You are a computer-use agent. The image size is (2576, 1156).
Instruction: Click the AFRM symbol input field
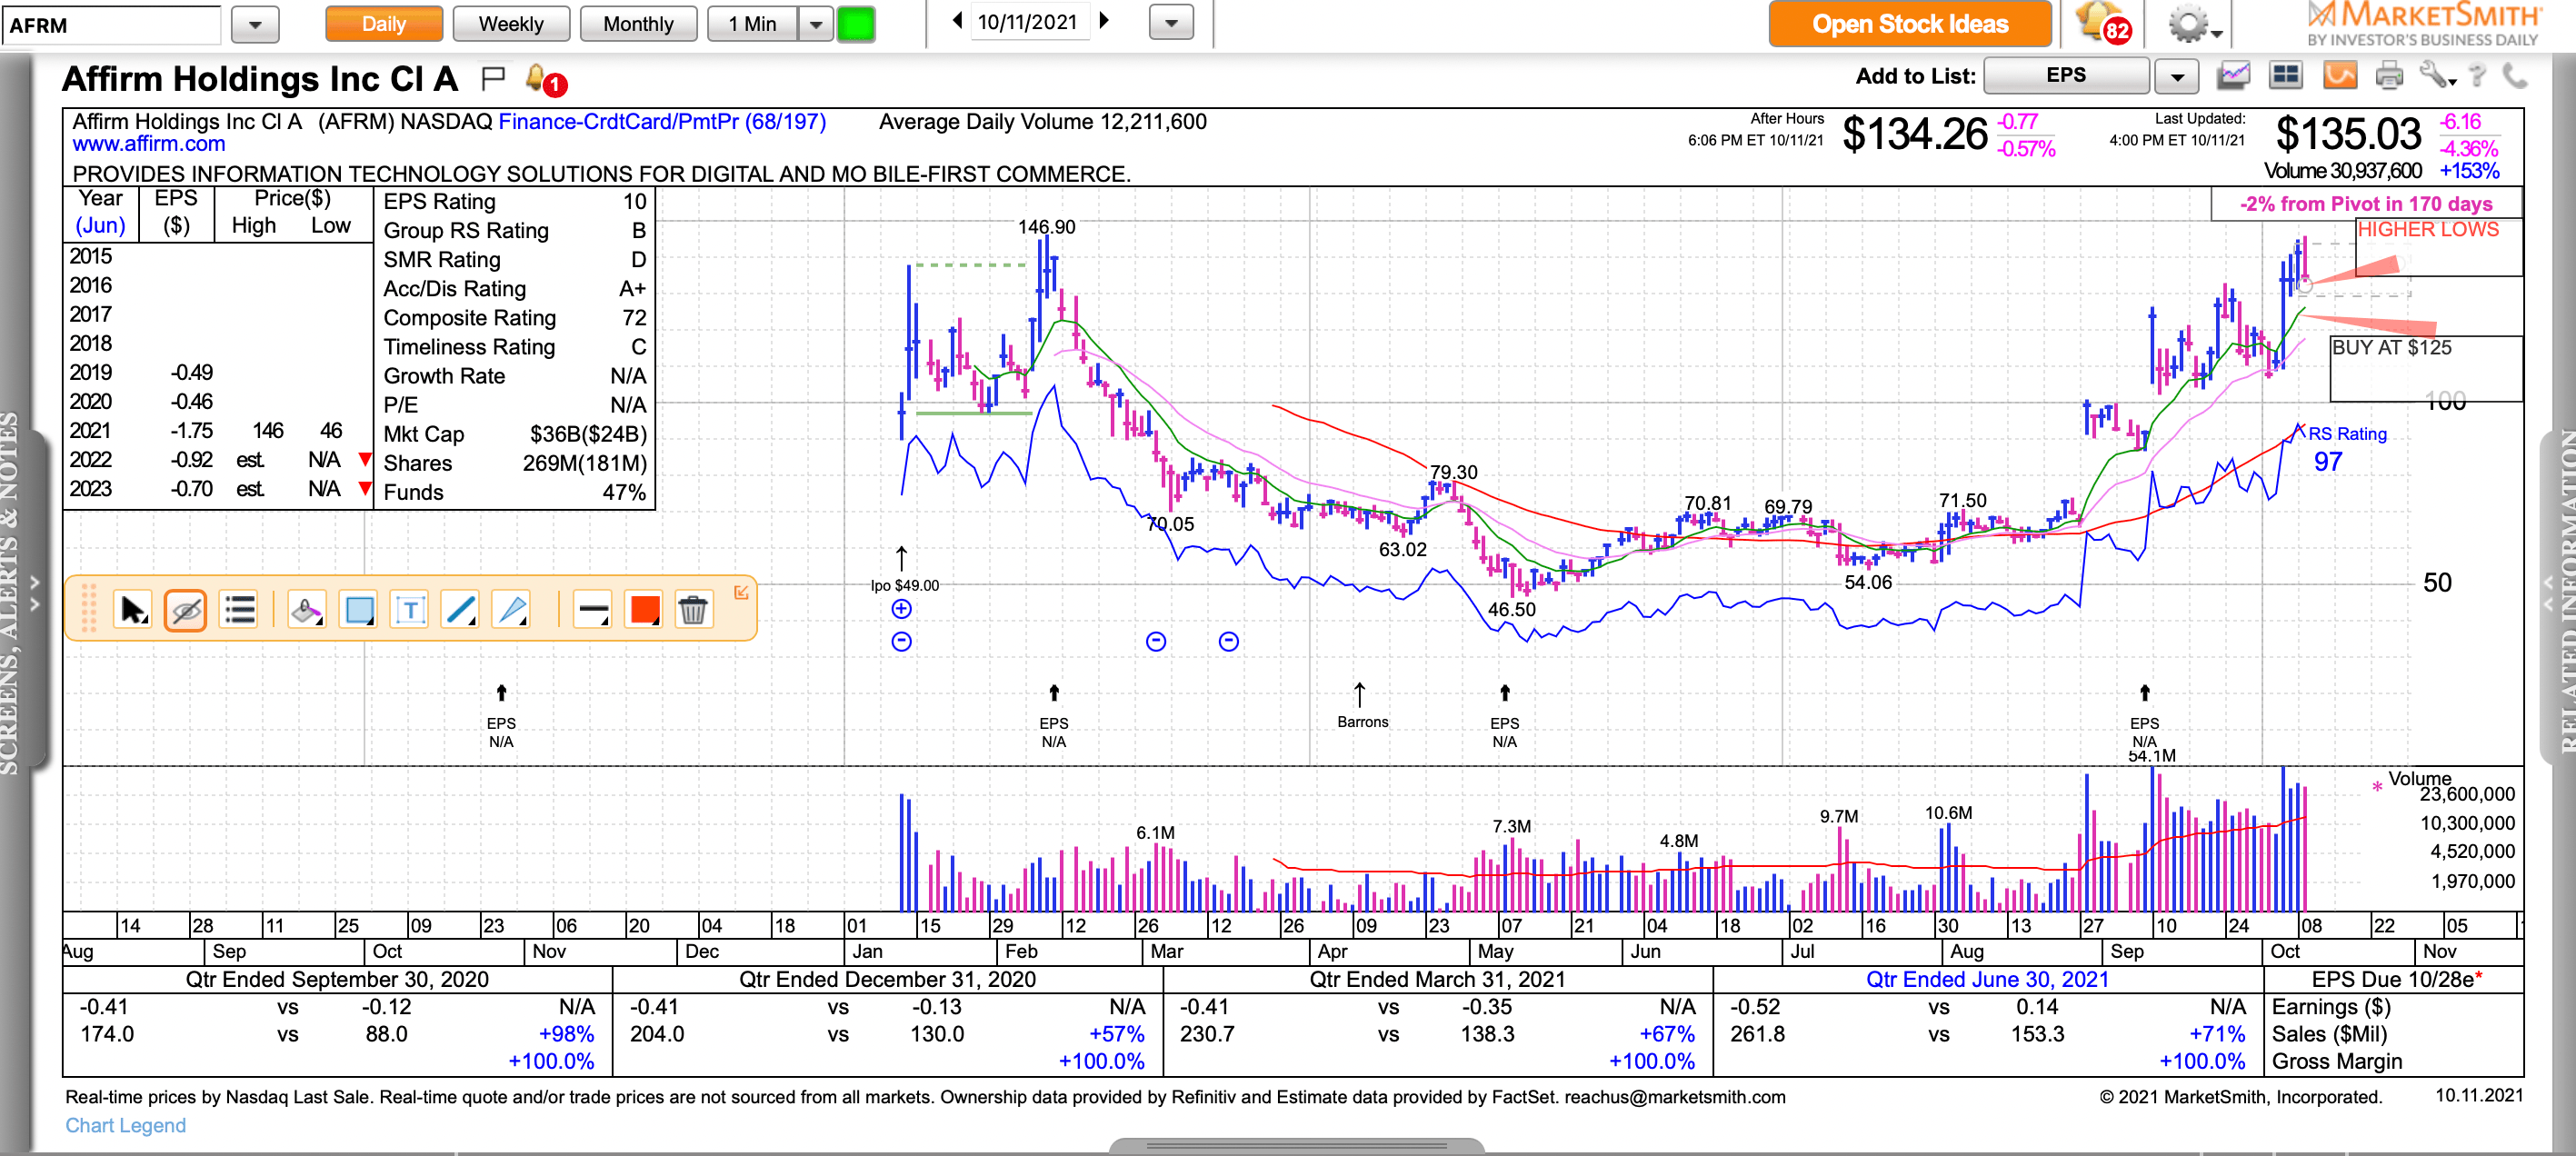point(111,25)
